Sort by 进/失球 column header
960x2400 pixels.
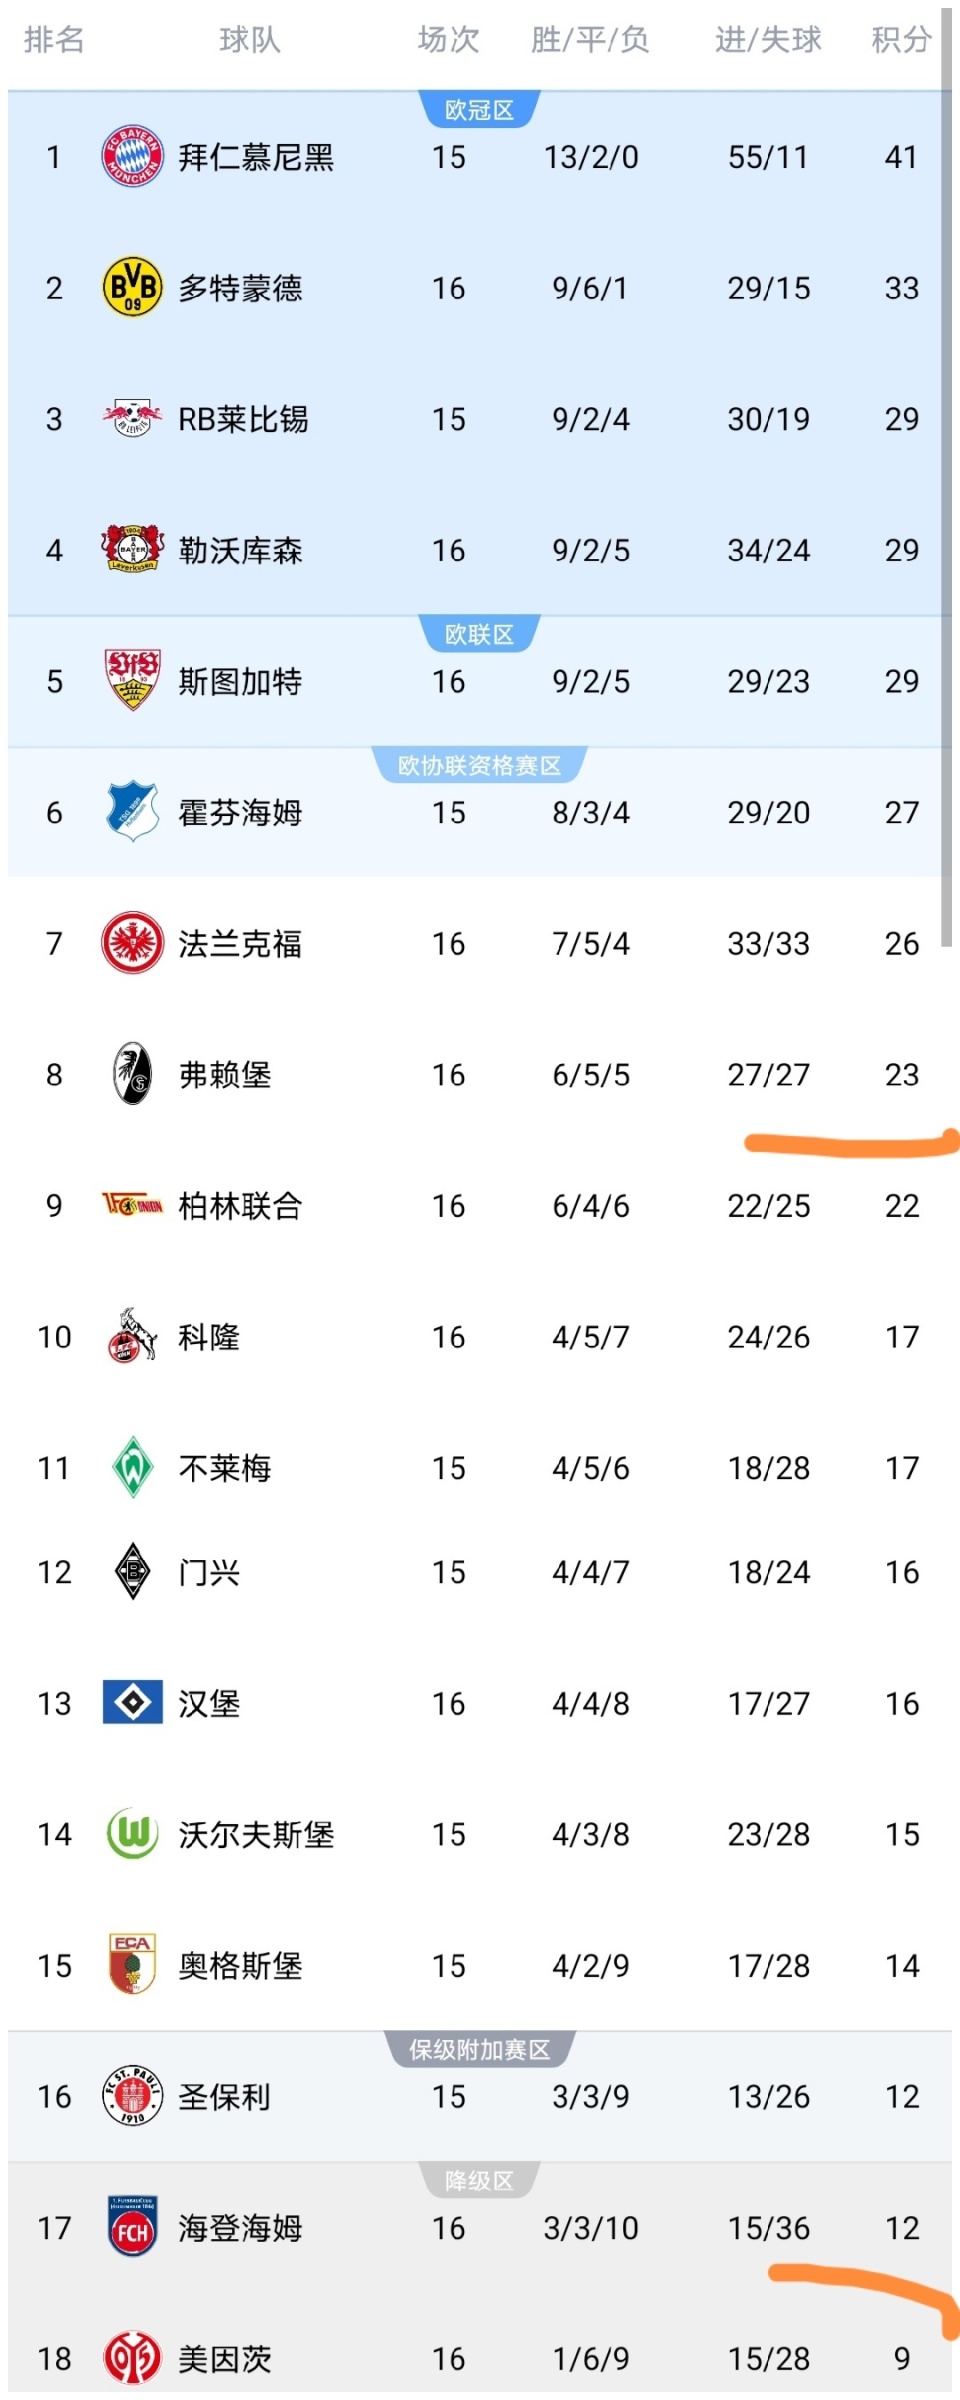tap(768, 40)
